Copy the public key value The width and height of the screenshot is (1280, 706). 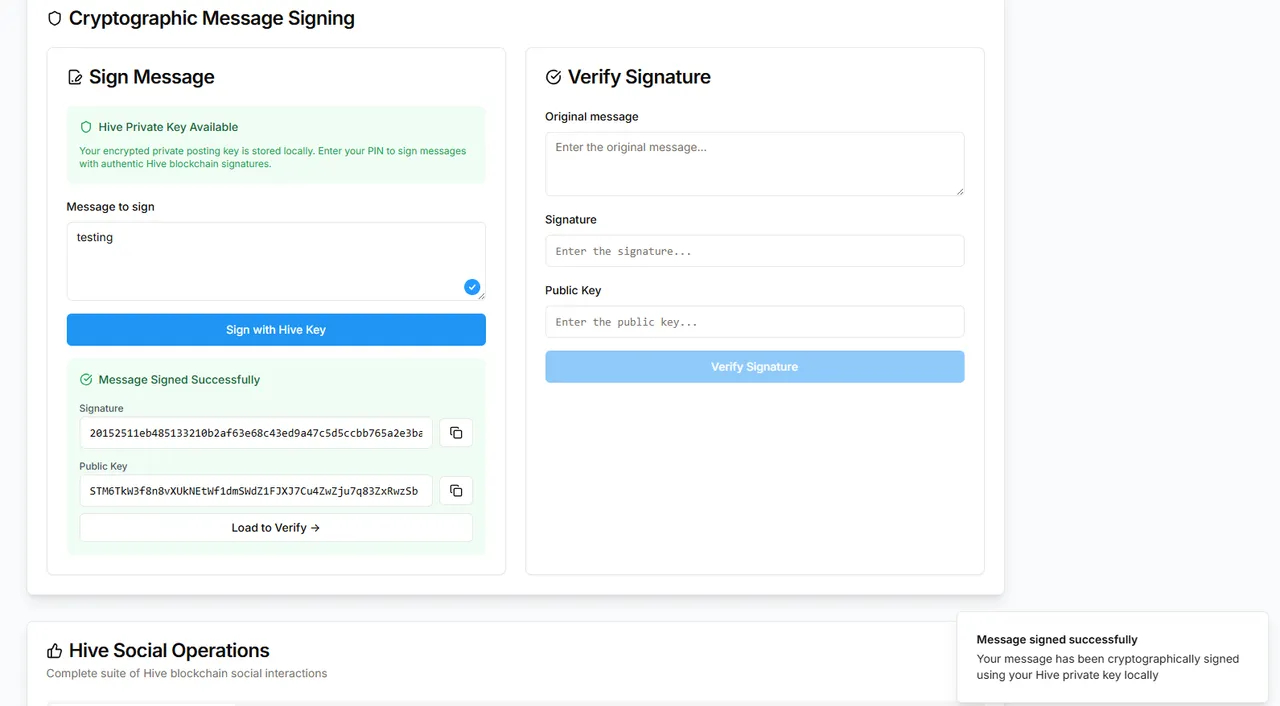pyautogui.click(x=456, y=491)
